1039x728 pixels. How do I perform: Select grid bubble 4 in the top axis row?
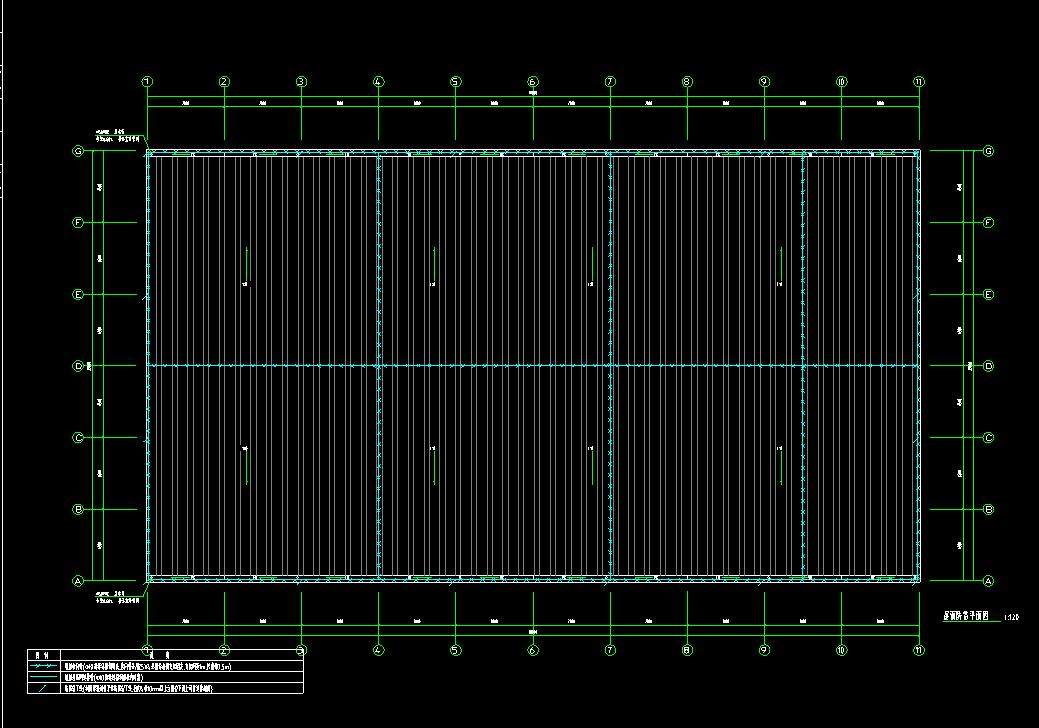378,82
